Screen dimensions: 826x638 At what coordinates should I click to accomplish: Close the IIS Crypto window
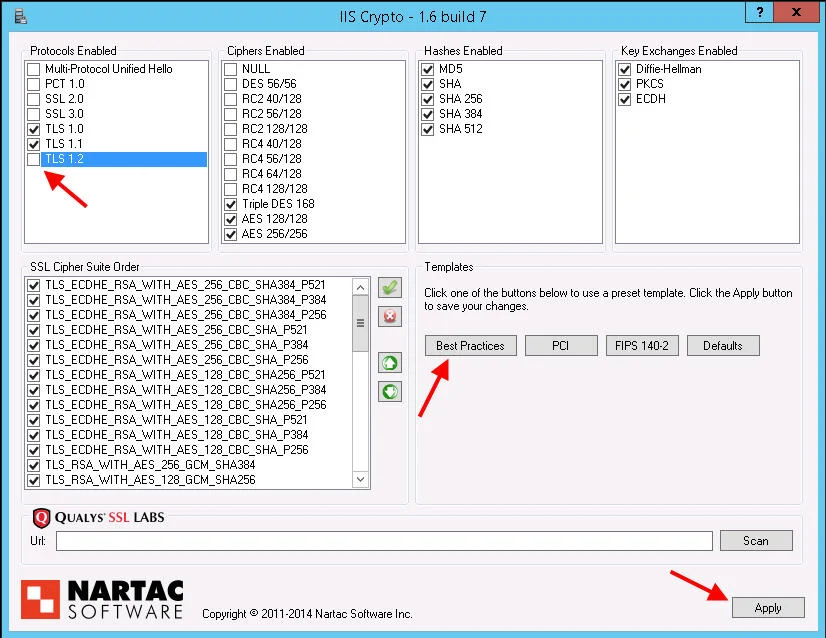[796, 12]
